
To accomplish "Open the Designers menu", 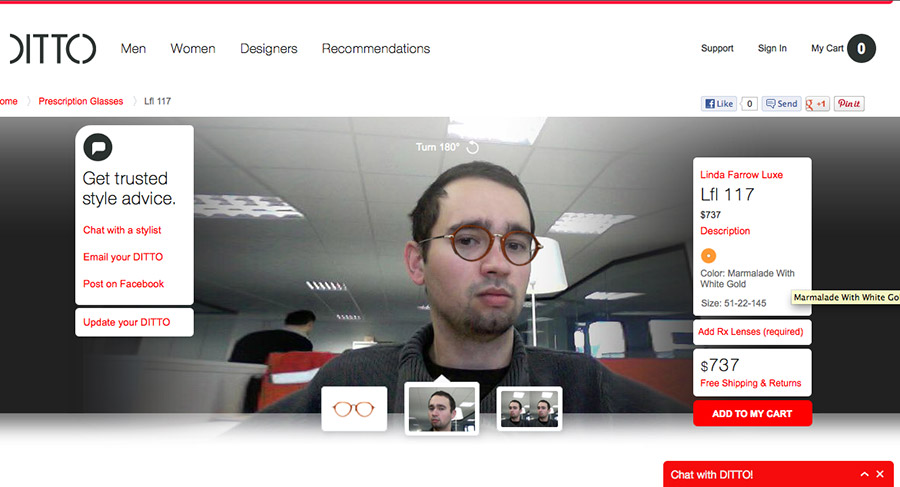I will [269, 49].
